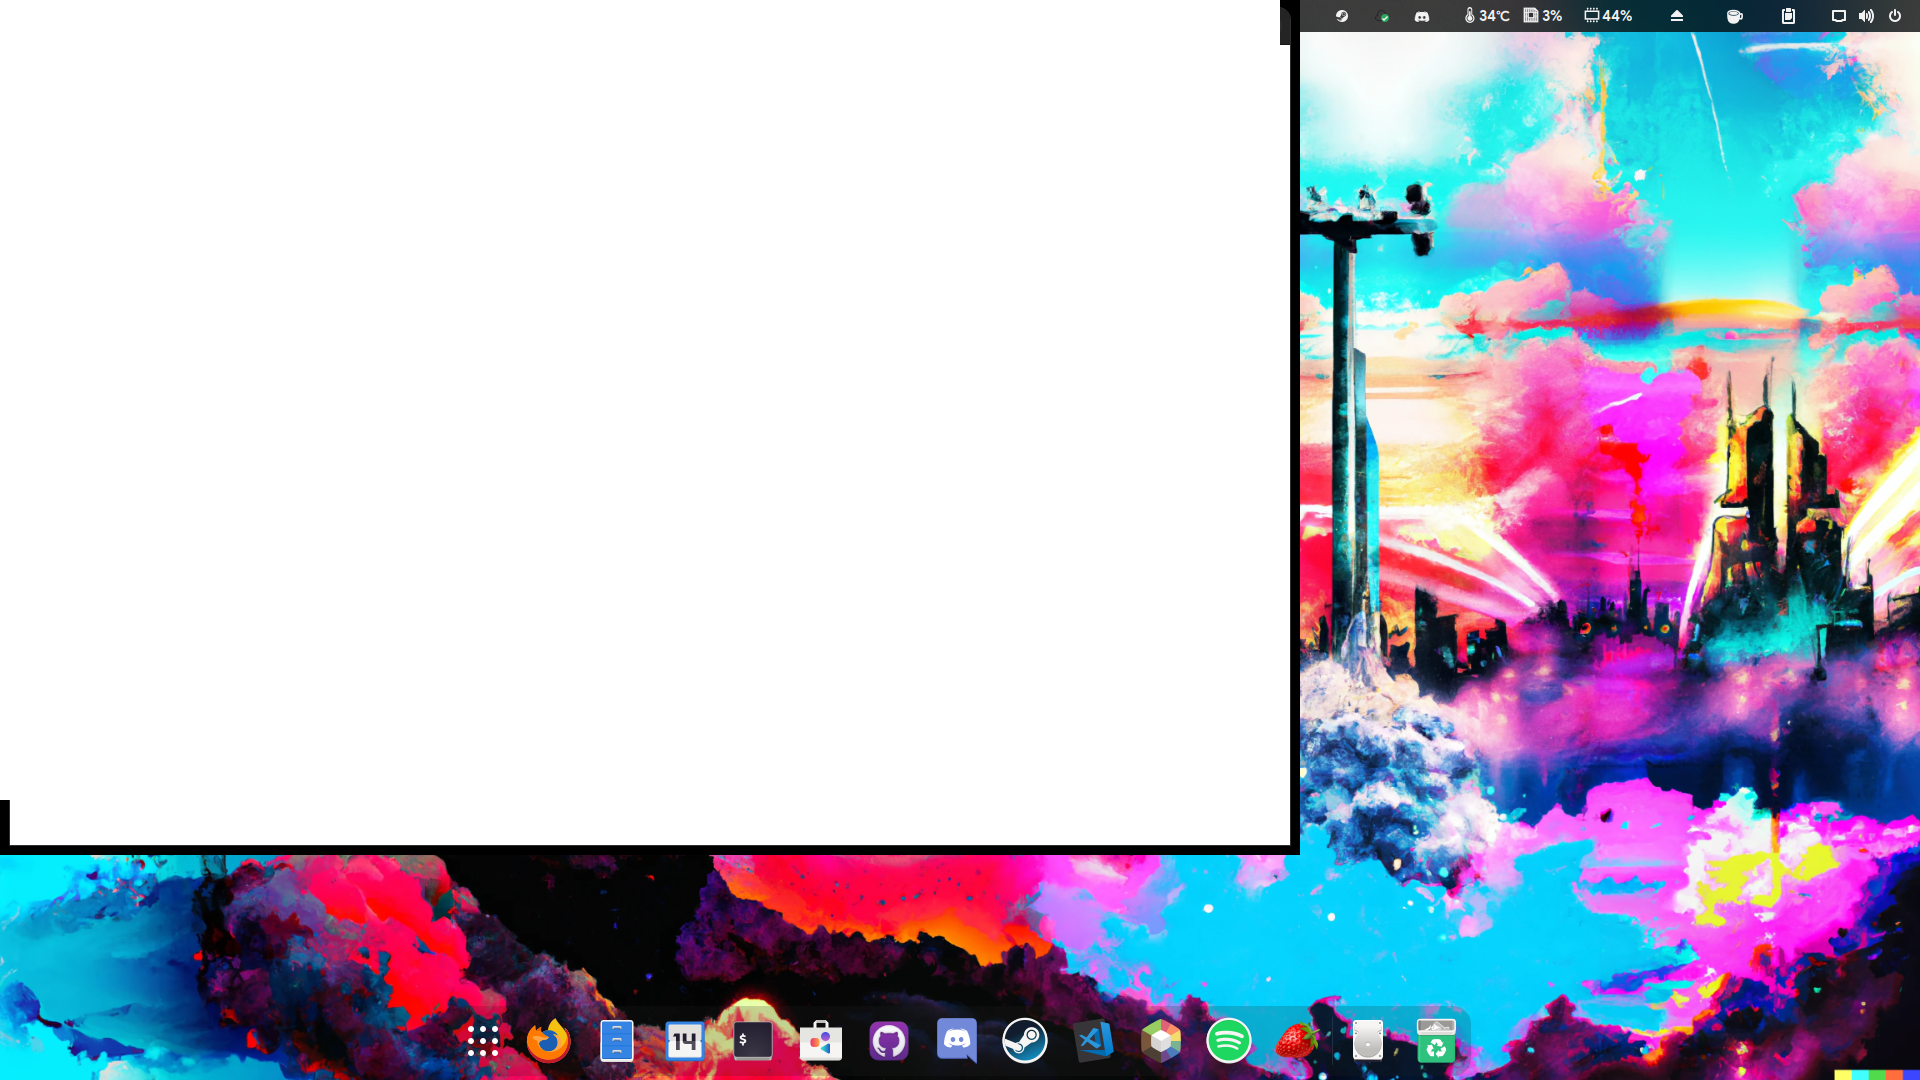Click the cloud sync status tray icon

pos(1384,16)
